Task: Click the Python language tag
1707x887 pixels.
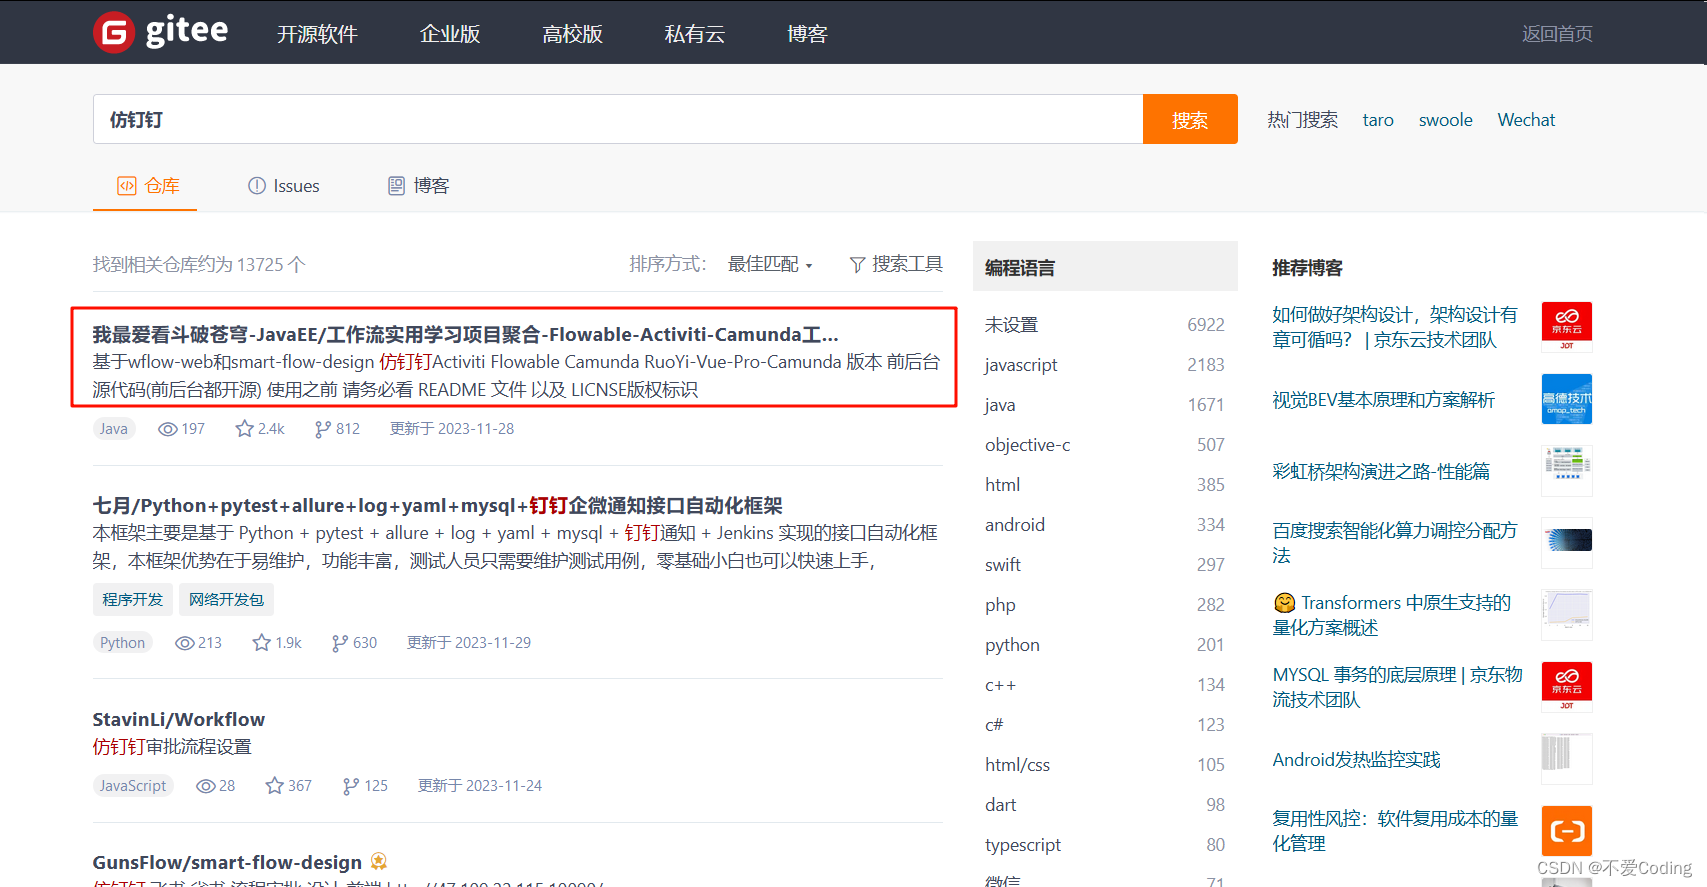Action: coord(122,642)
